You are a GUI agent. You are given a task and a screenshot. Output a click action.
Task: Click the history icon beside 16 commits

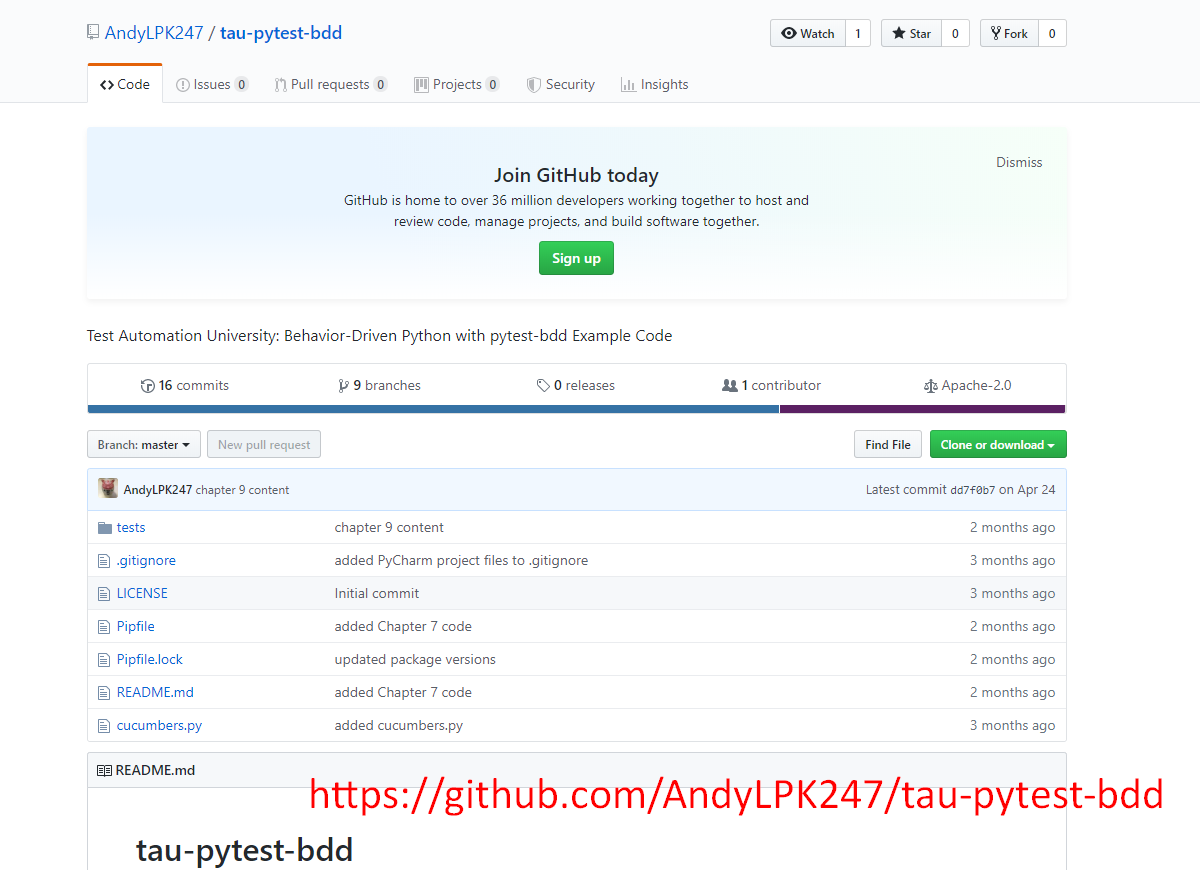click(148, 385)
